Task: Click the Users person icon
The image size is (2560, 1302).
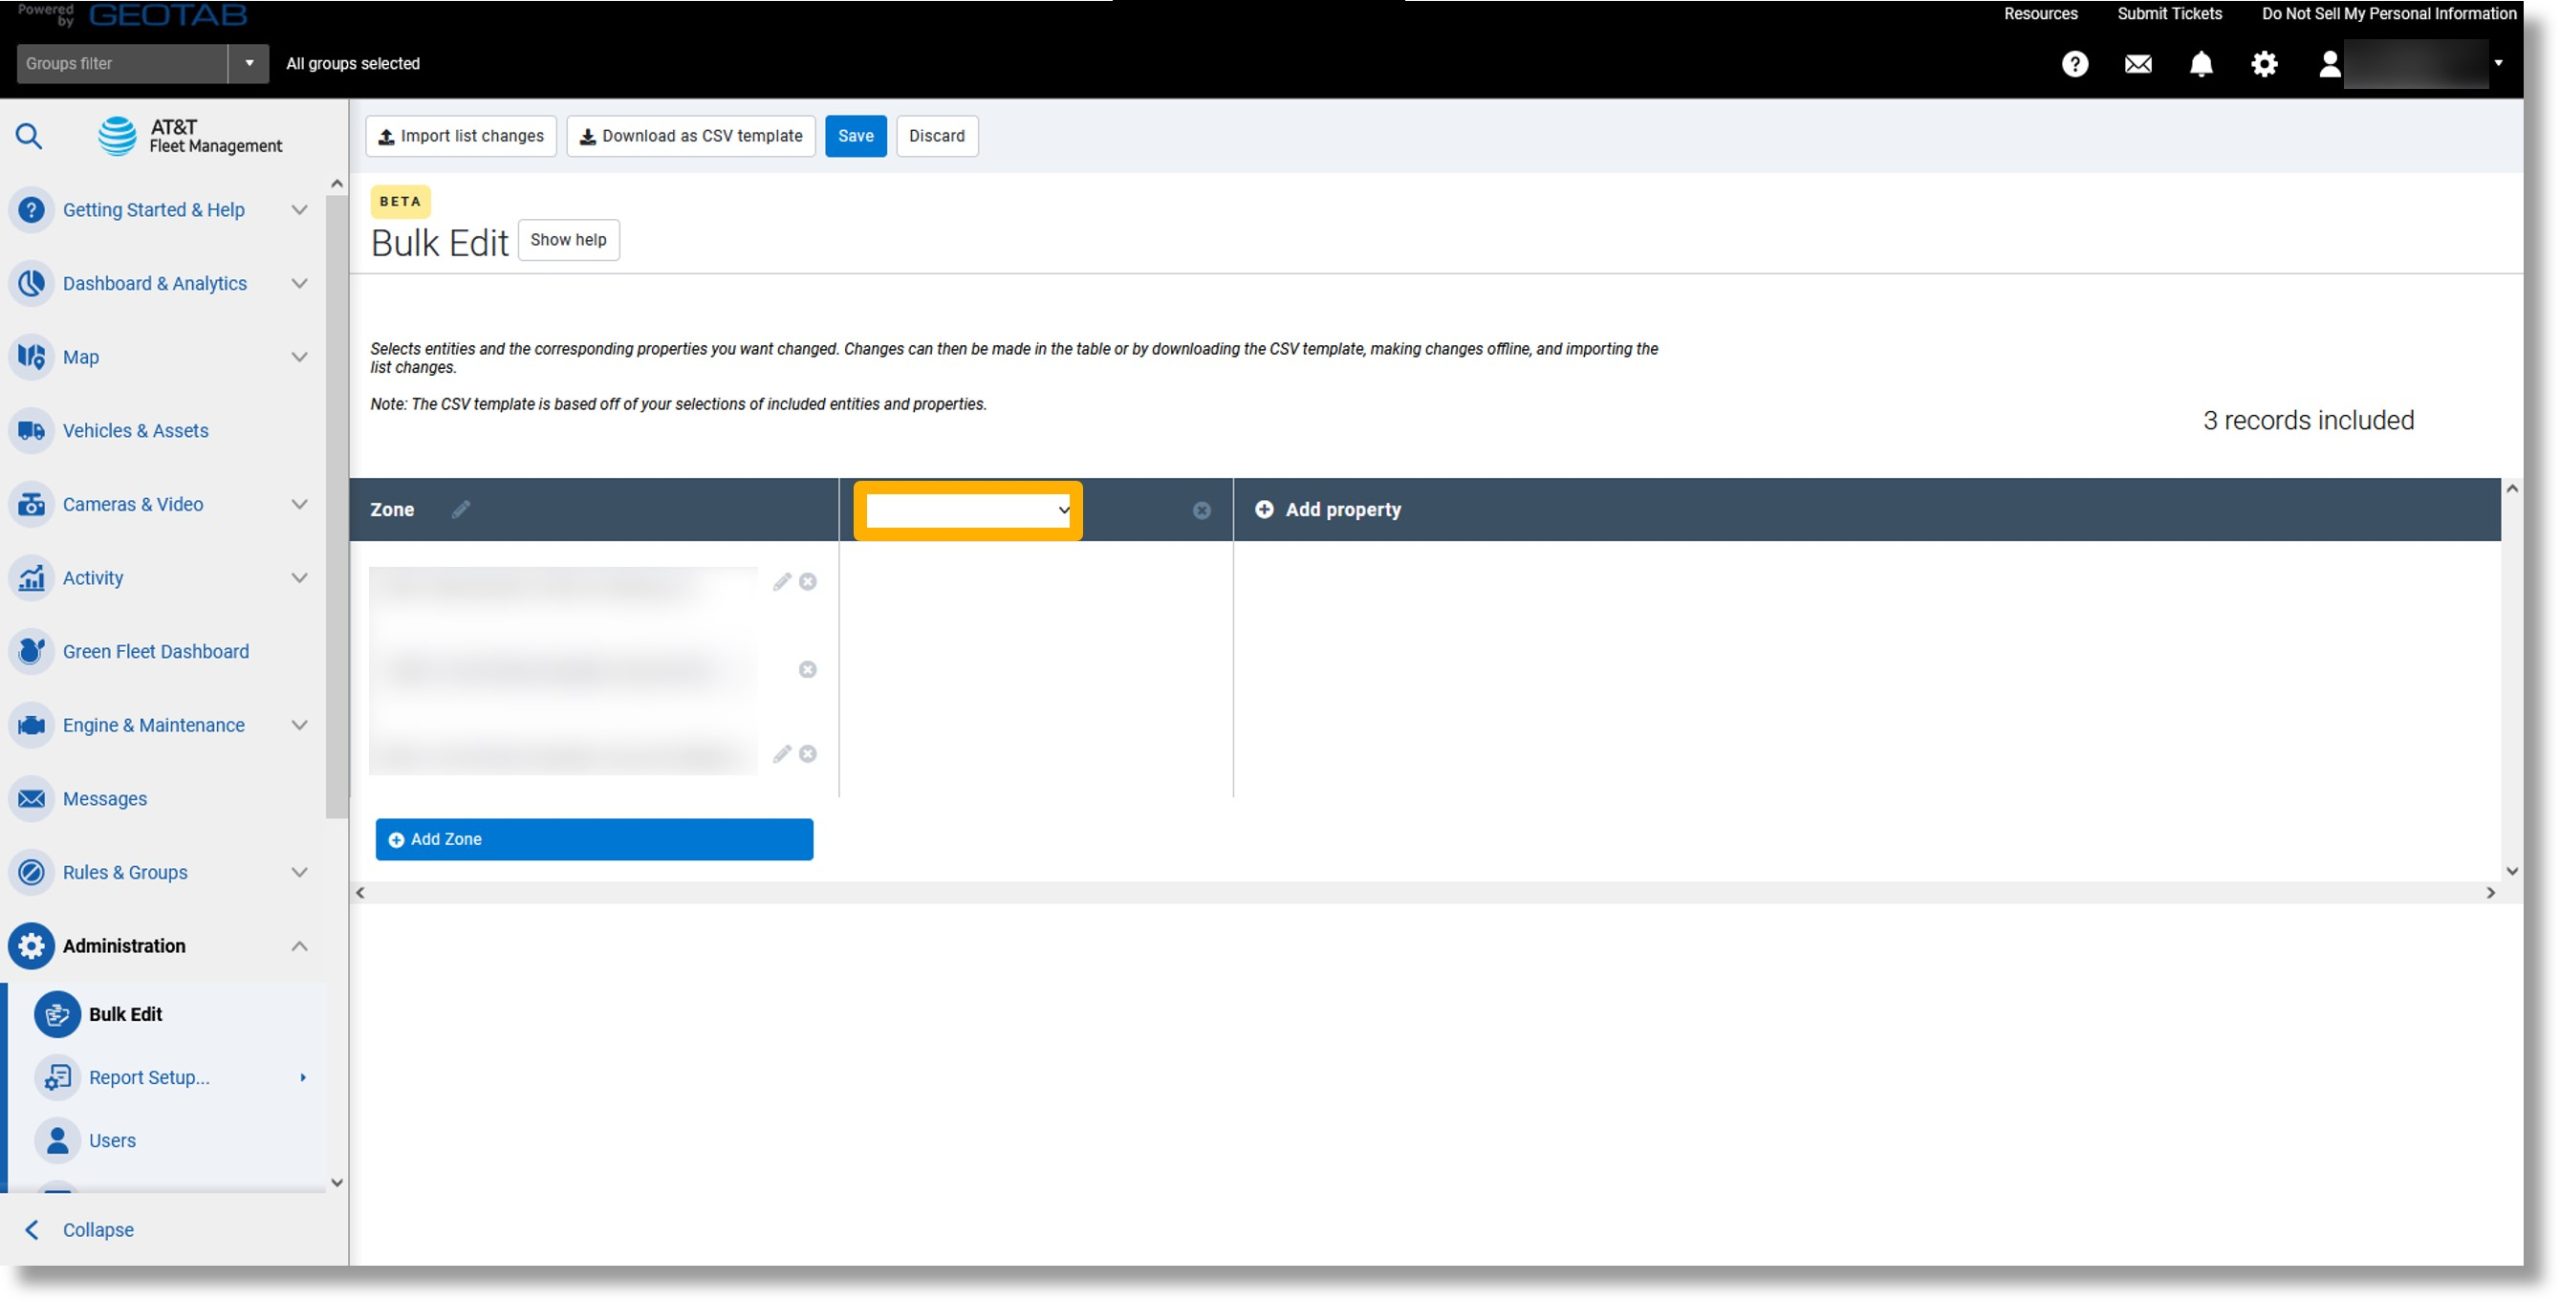Action: [57, 1141]
